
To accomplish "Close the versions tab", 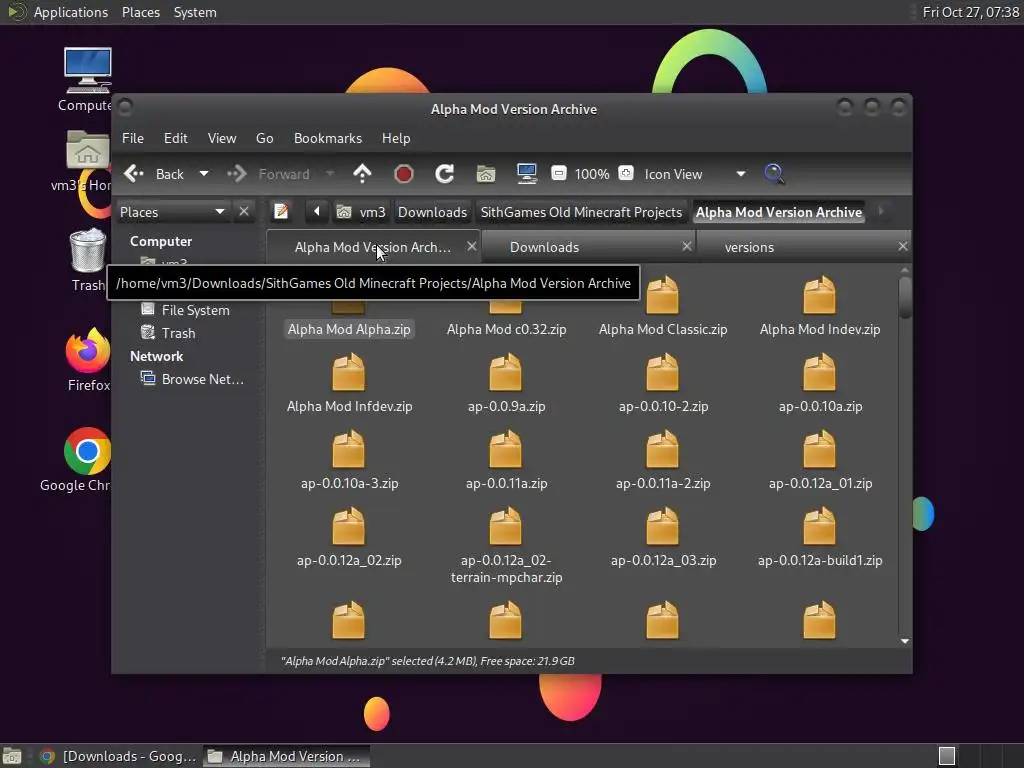I will tap(903, 246).
